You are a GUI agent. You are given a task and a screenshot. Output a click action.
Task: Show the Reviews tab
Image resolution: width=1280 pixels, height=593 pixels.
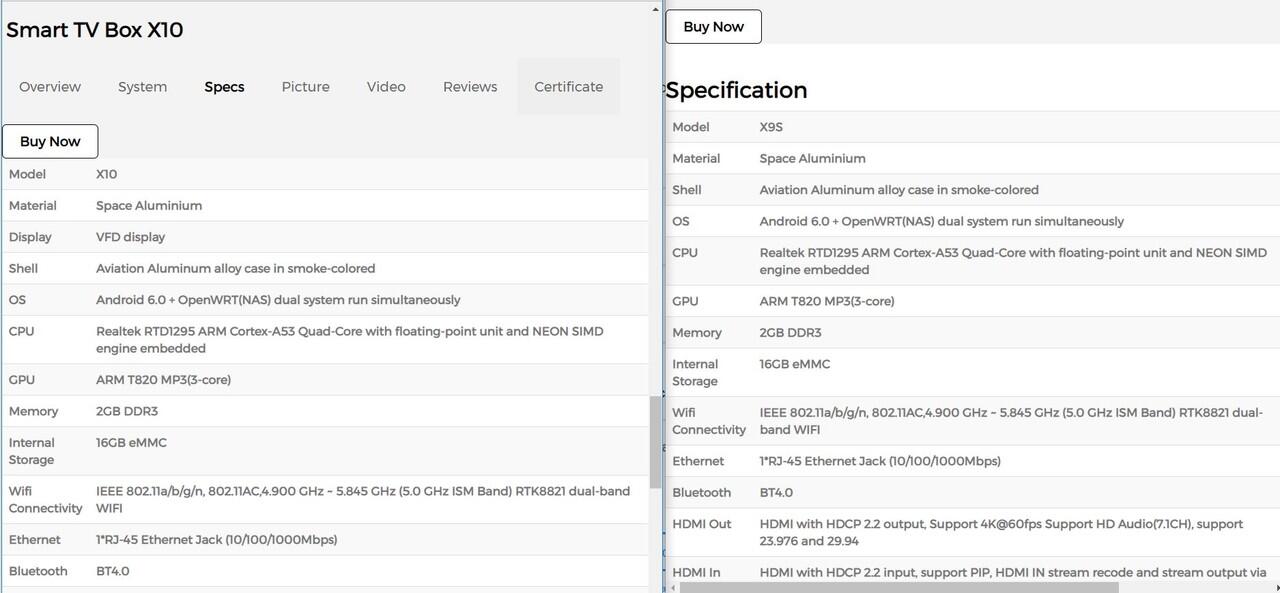coord(470,87)
